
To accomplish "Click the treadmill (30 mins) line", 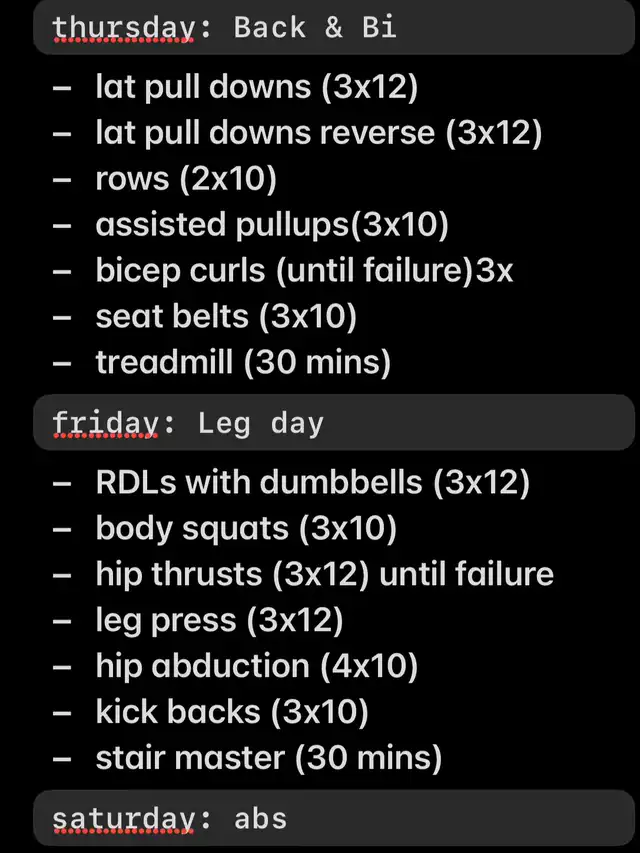I will (243, 362).
